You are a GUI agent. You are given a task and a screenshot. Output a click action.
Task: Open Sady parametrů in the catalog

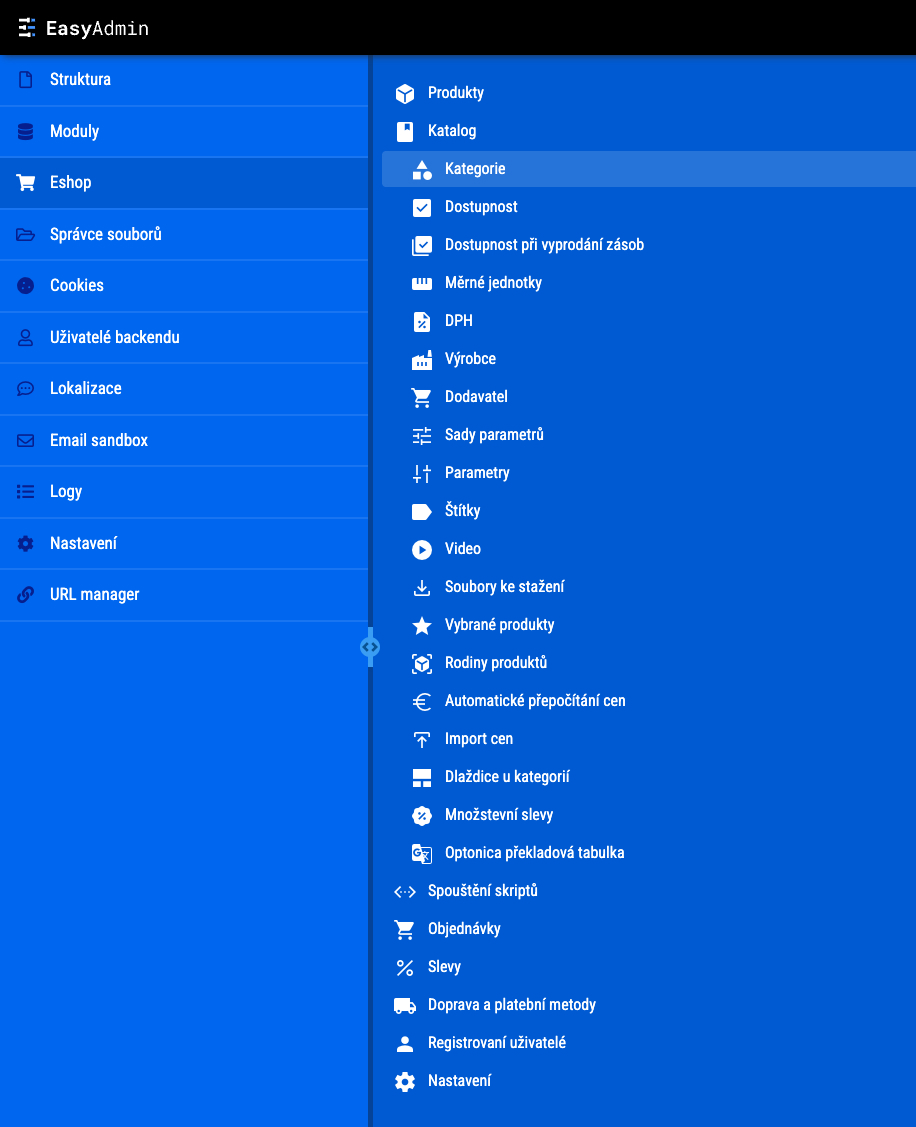coord(494,435)
